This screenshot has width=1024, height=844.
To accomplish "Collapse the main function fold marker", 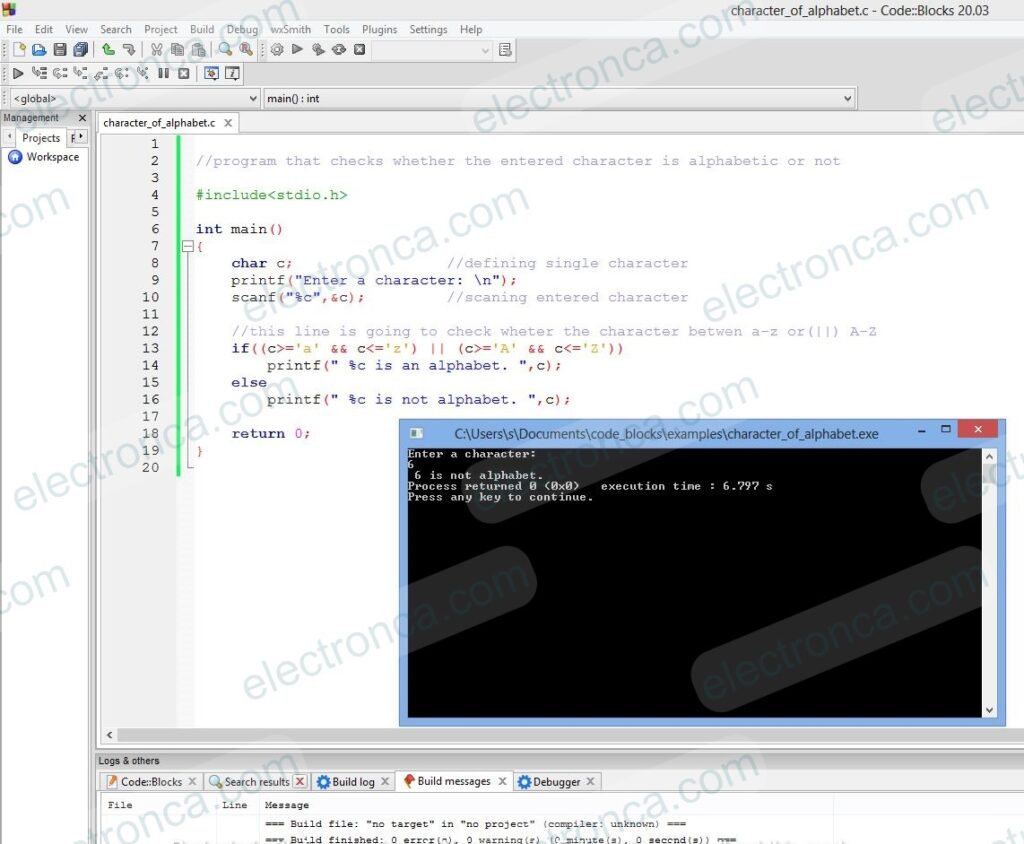I will point(187,247).
